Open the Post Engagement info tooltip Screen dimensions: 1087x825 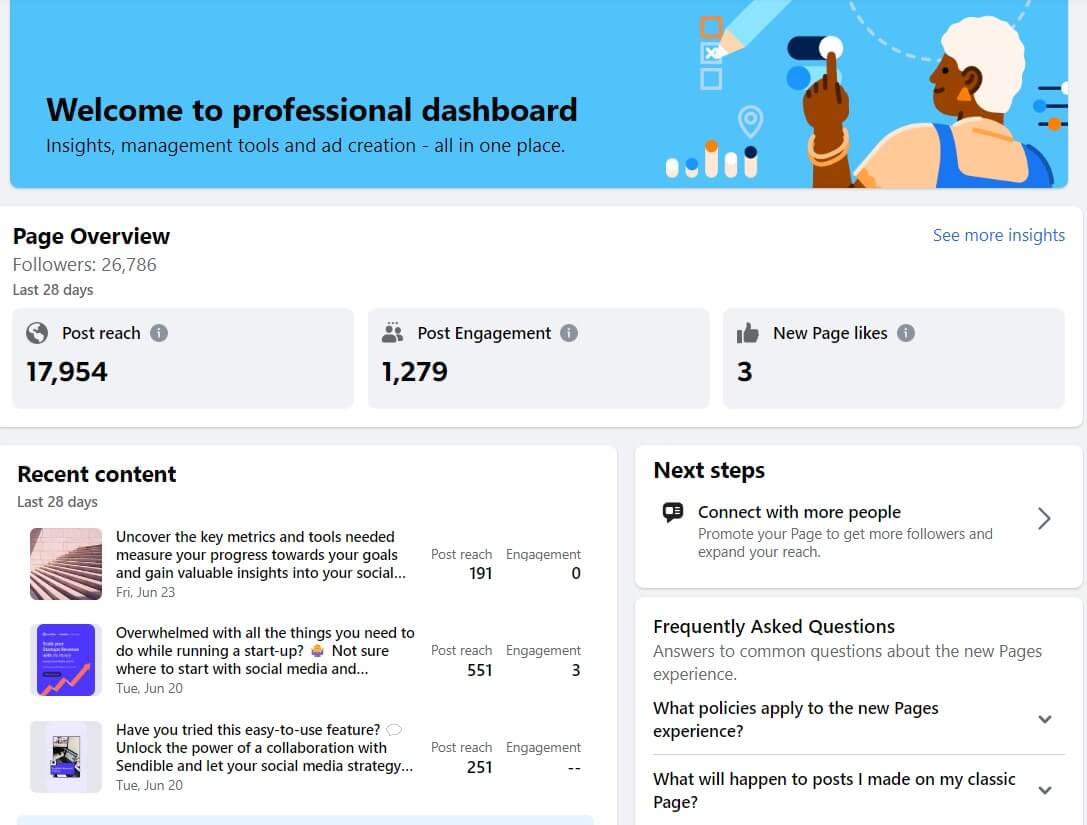[568, 333]
